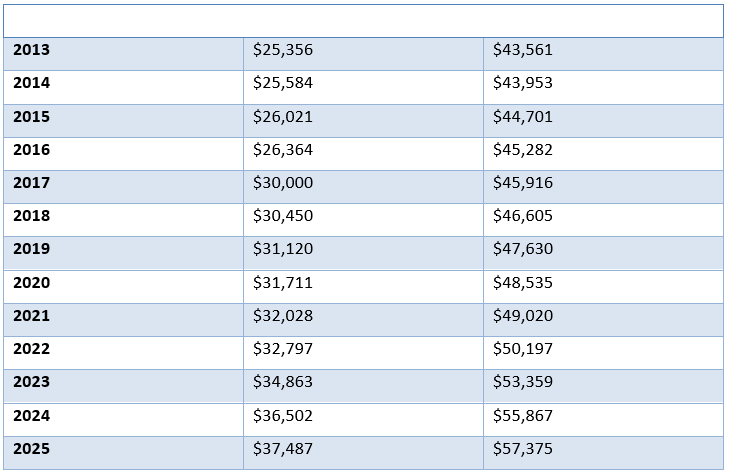Select the $57,375 value
The height and width of the screenshot is (476, 731).
pyautogui.click(x=523, y=449)
